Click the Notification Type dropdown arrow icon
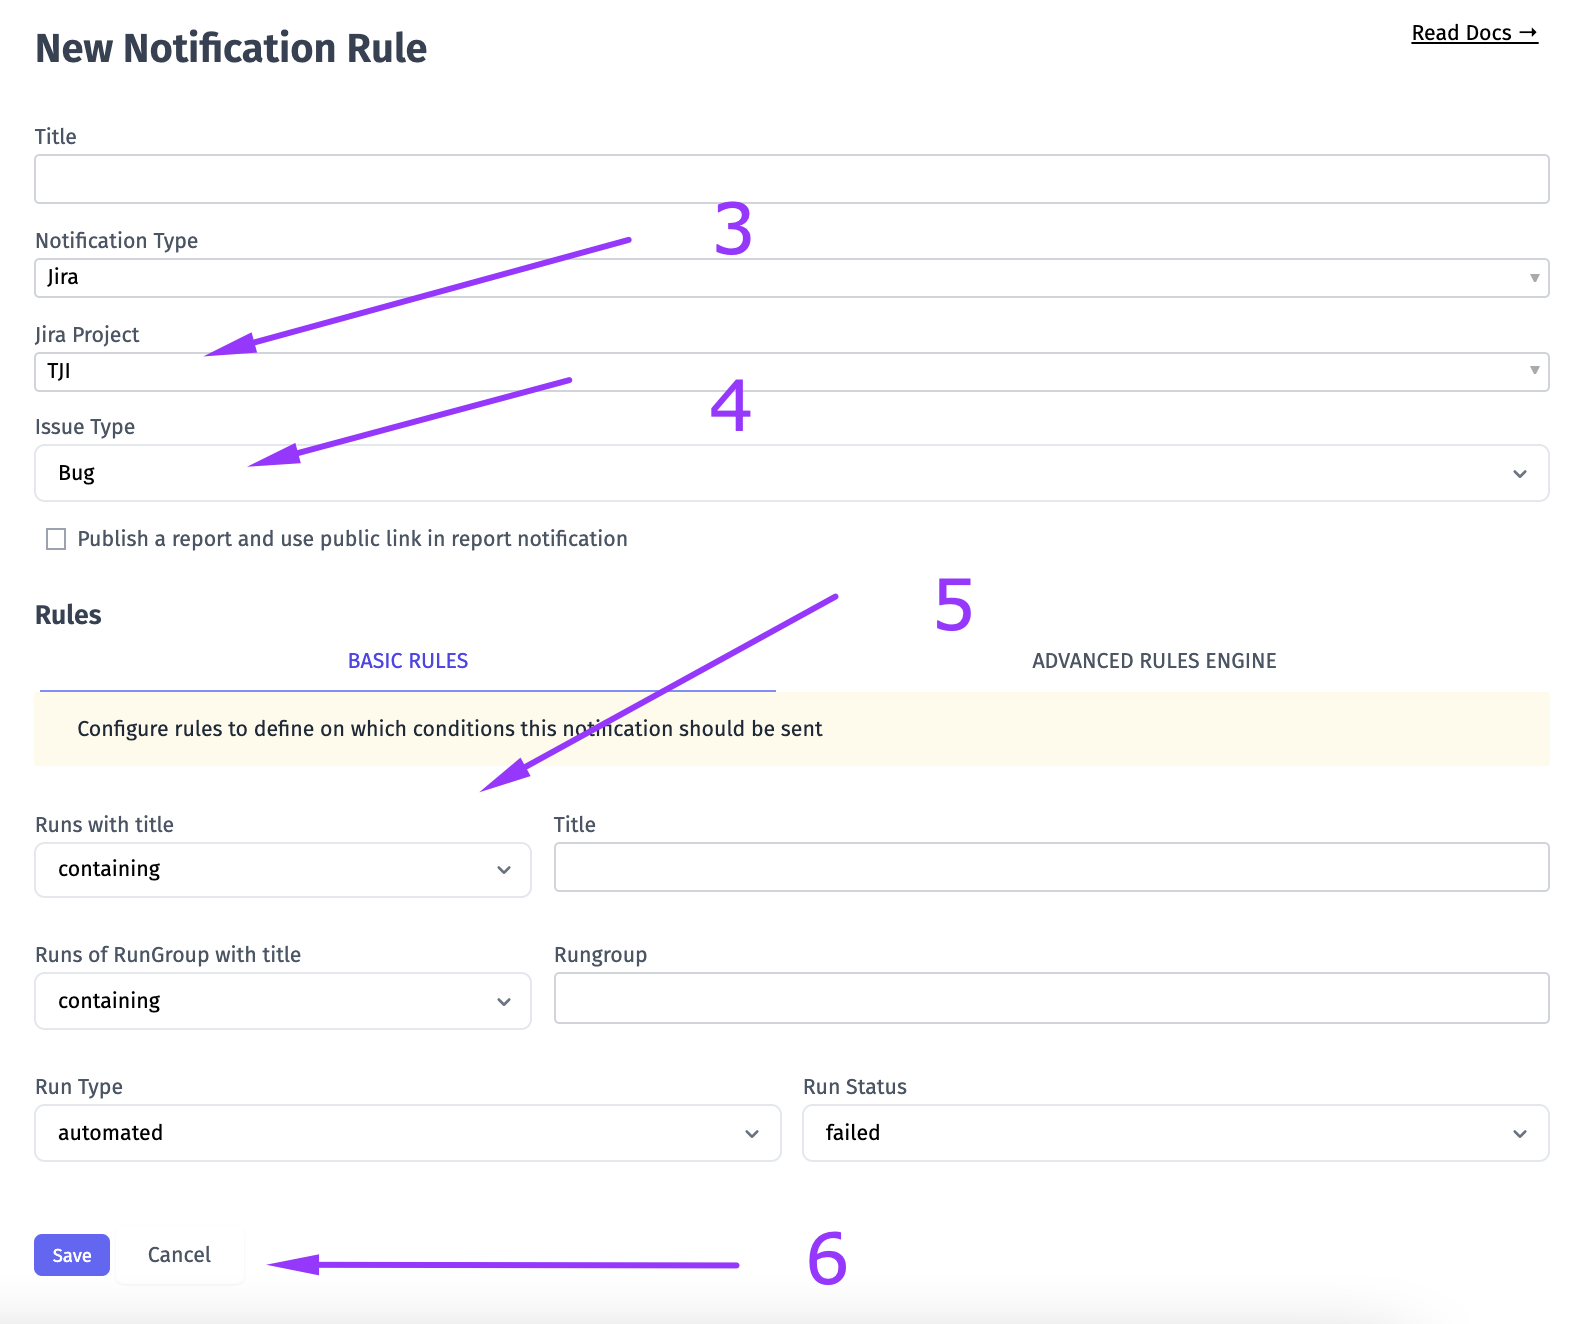 coord(1534,278)
